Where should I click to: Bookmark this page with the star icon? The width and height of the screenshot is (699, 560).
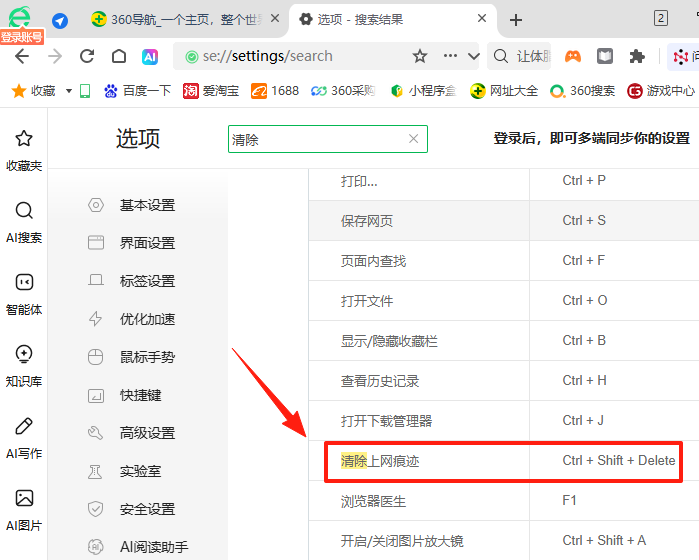419,56
